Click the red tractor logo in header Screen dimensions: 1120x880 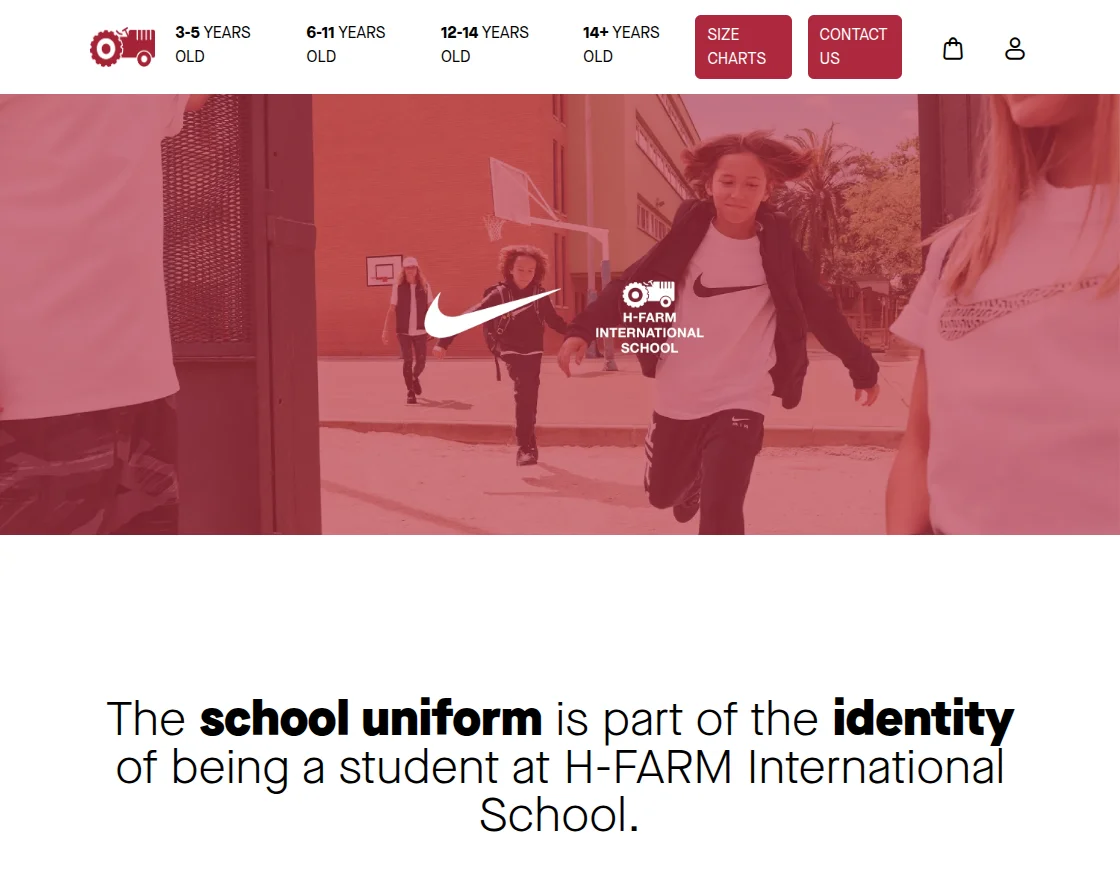122,47
